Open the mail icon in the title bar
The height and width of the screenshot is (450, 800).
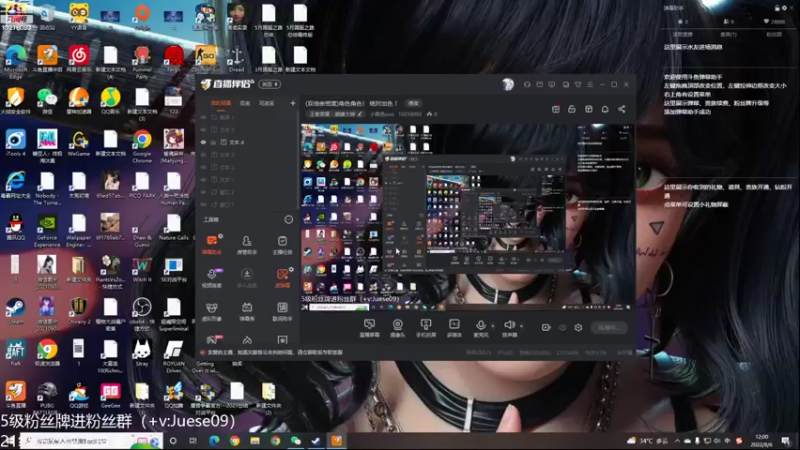tap(539, 84)
